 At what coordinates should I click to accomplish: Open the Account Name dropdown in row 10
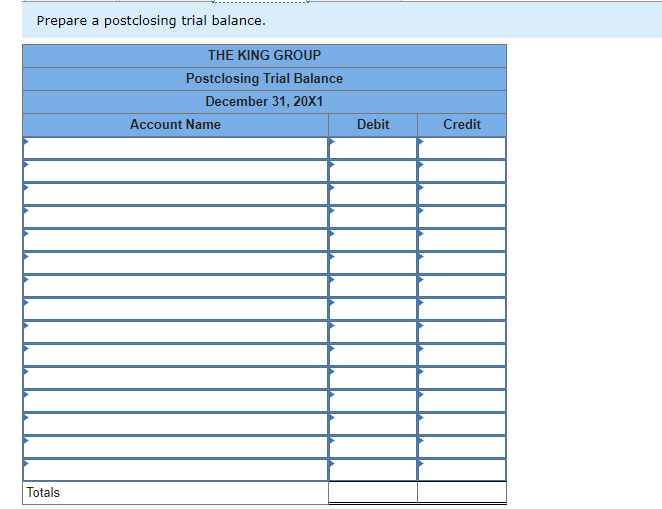tap(176, 355)
